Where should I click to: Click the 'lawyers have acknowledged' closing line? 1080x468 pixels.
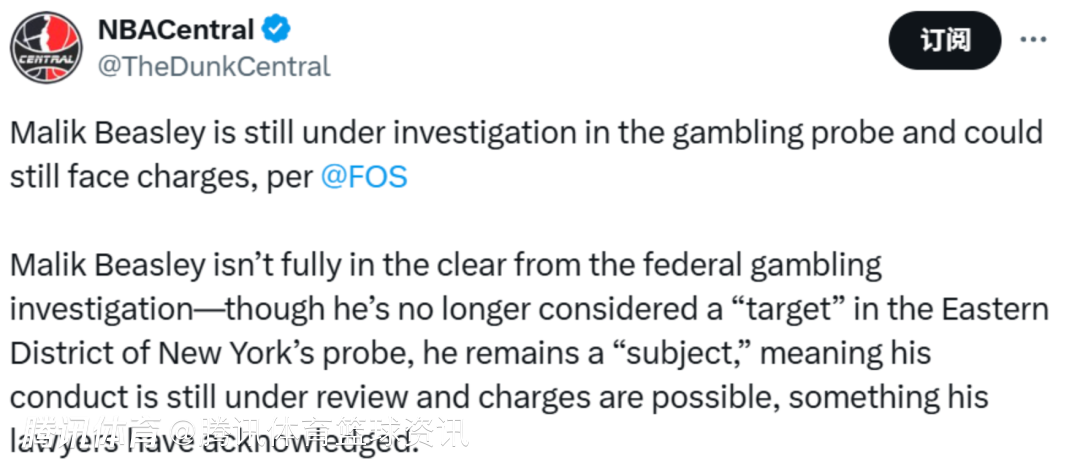click(214, 441)
